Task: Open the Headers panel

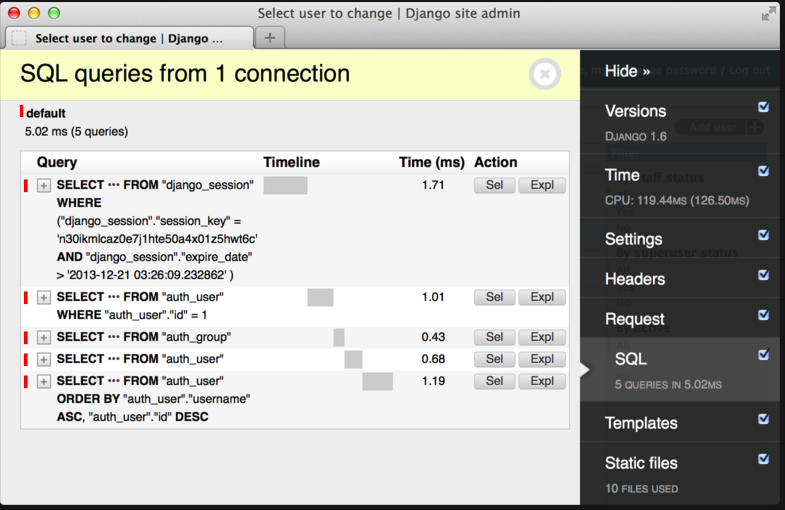Action: click(x=635, y=279)
